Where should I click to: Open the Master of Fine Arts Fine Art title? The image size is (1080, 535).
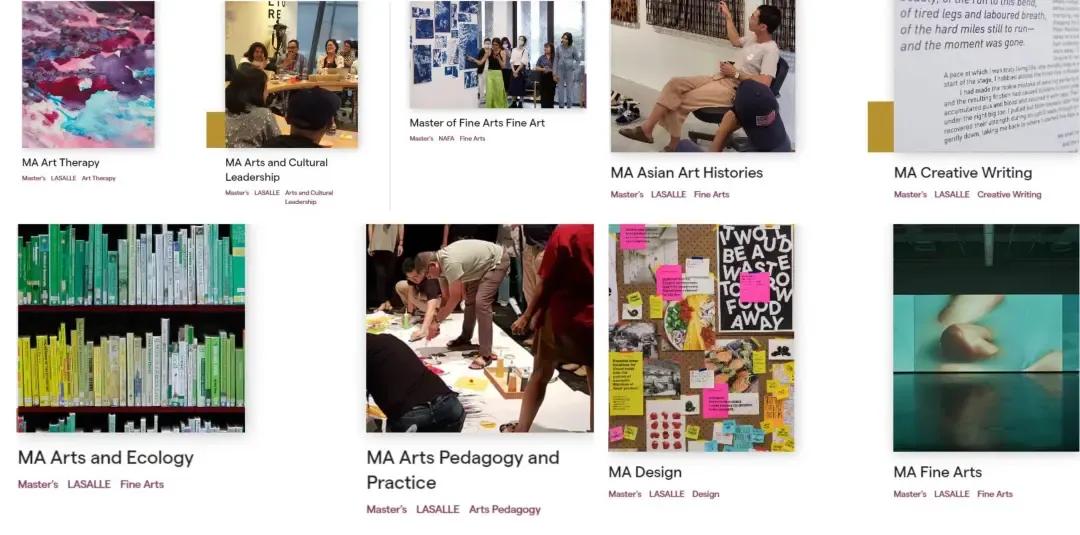(x=477, y=123)
